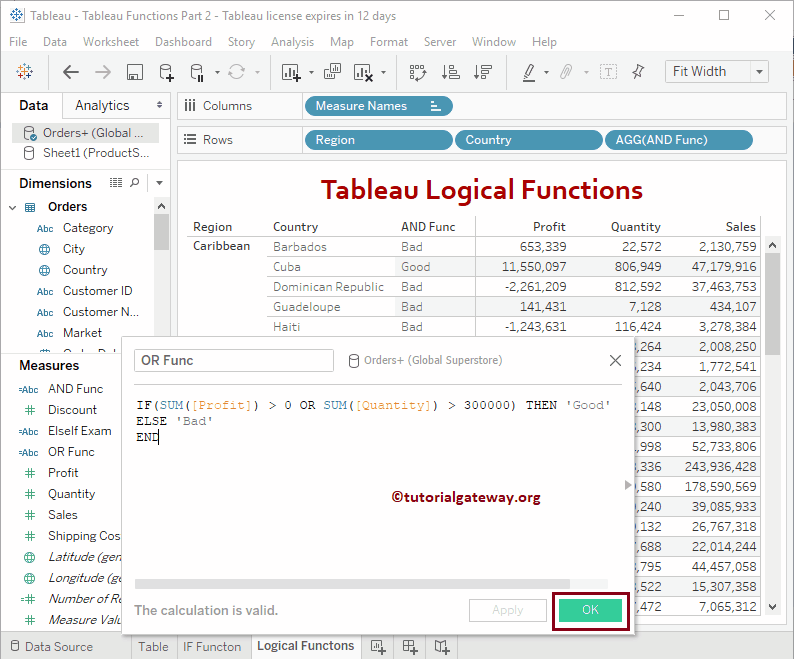Toggle Show mark labels icon

pyautogui.click(x=608, y=72)
